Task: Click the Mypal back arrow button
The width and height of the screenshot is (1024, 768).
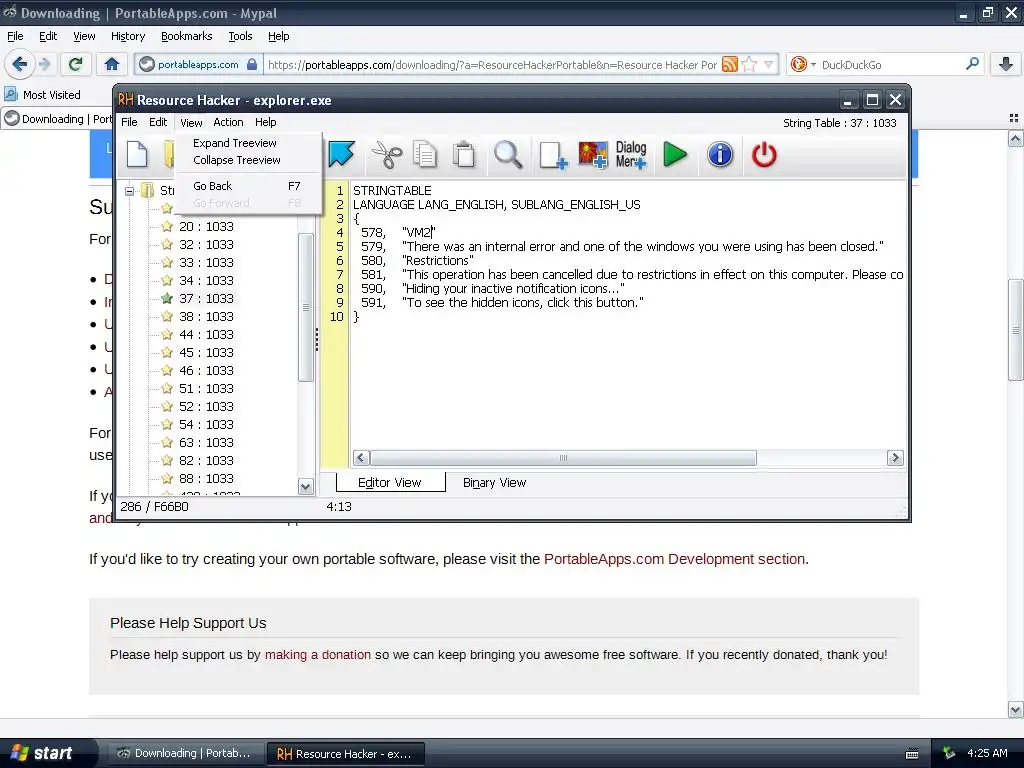Action: click(20, 64)
